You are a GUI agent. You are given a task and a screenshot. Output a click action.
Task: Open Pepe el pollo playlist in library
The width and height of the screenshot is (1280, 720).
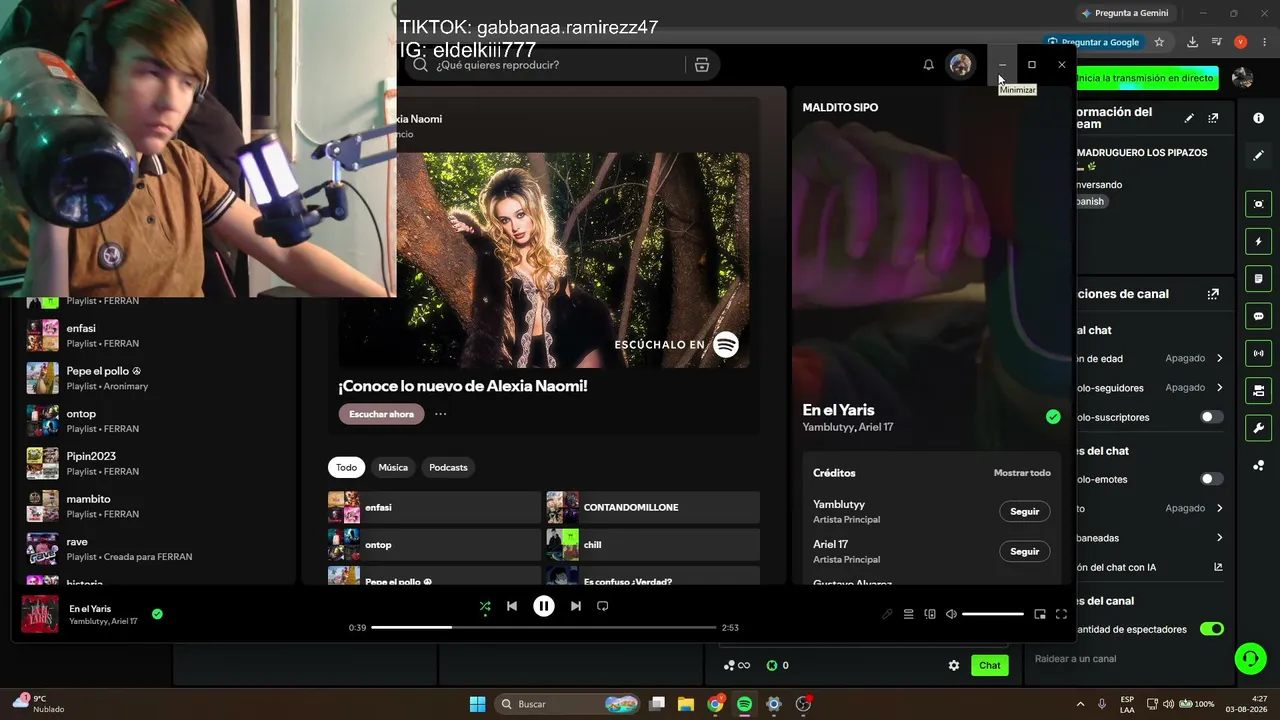click(x=155, y=378)
